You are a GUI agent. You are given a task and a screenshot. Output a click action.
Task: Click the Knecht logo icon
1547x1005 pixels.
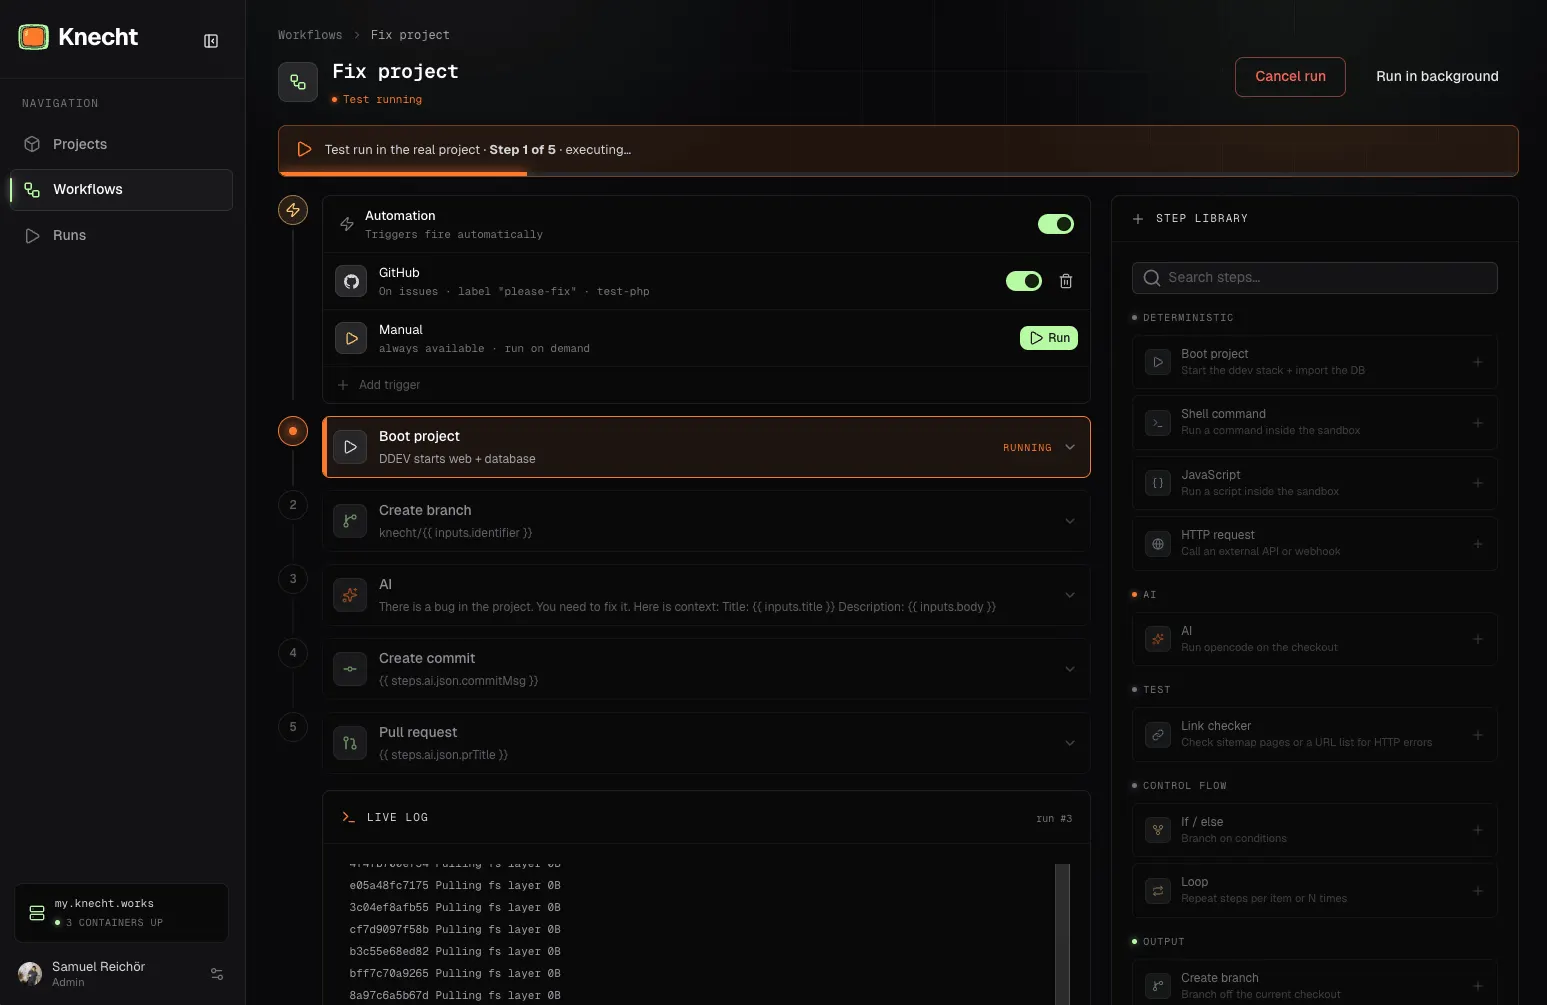(x=33, y=37)
